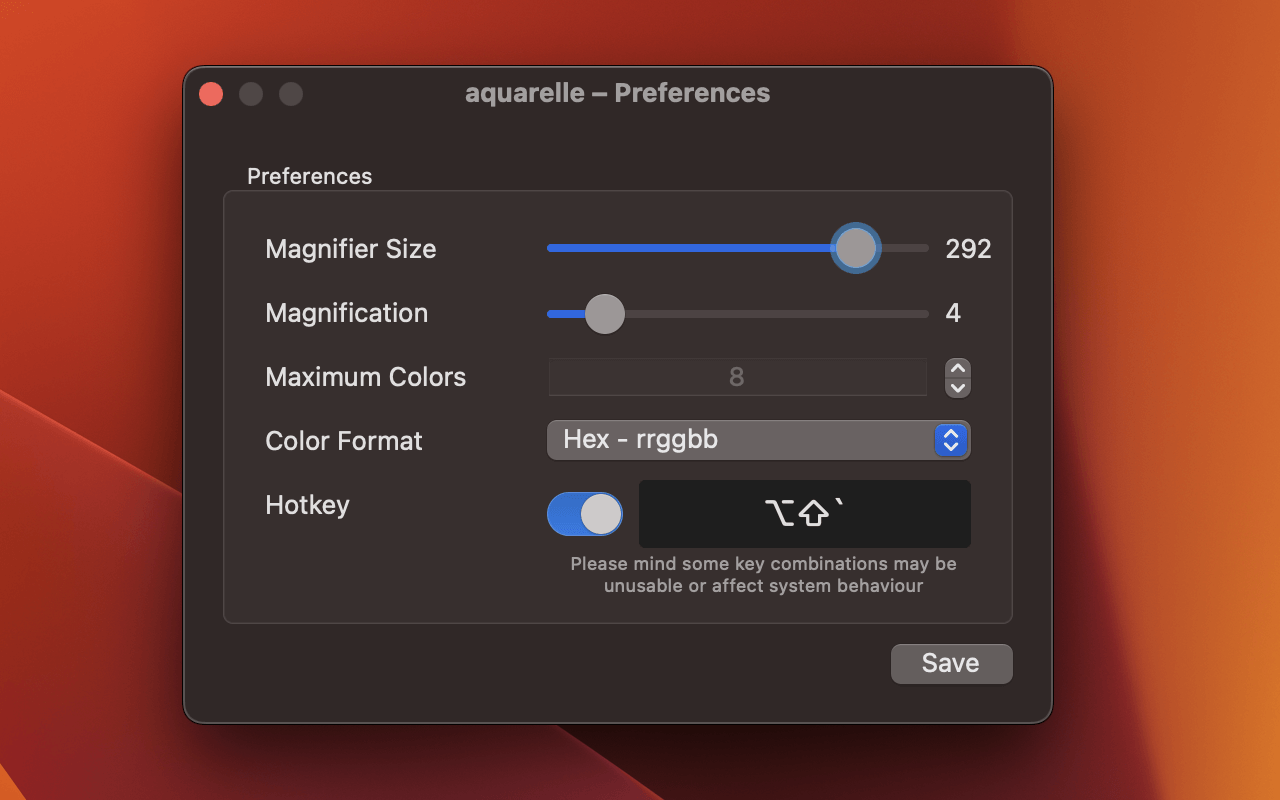
Task: Click the blue chevrons of Color Format
Action: [x=951, y=440]
